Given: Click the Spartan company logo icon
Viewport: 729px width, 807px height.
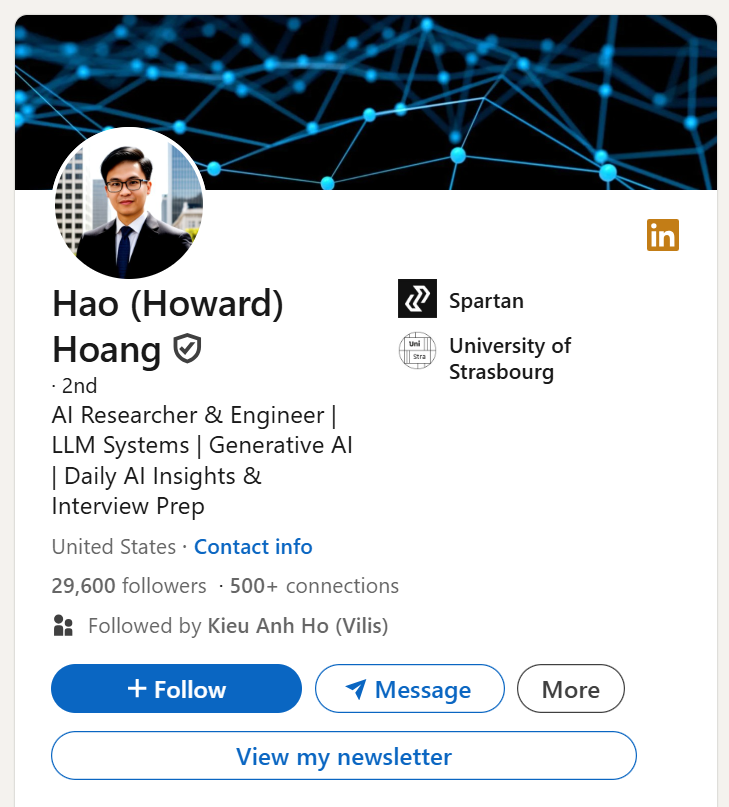Looking at the screenshot, I should (417, 299).
